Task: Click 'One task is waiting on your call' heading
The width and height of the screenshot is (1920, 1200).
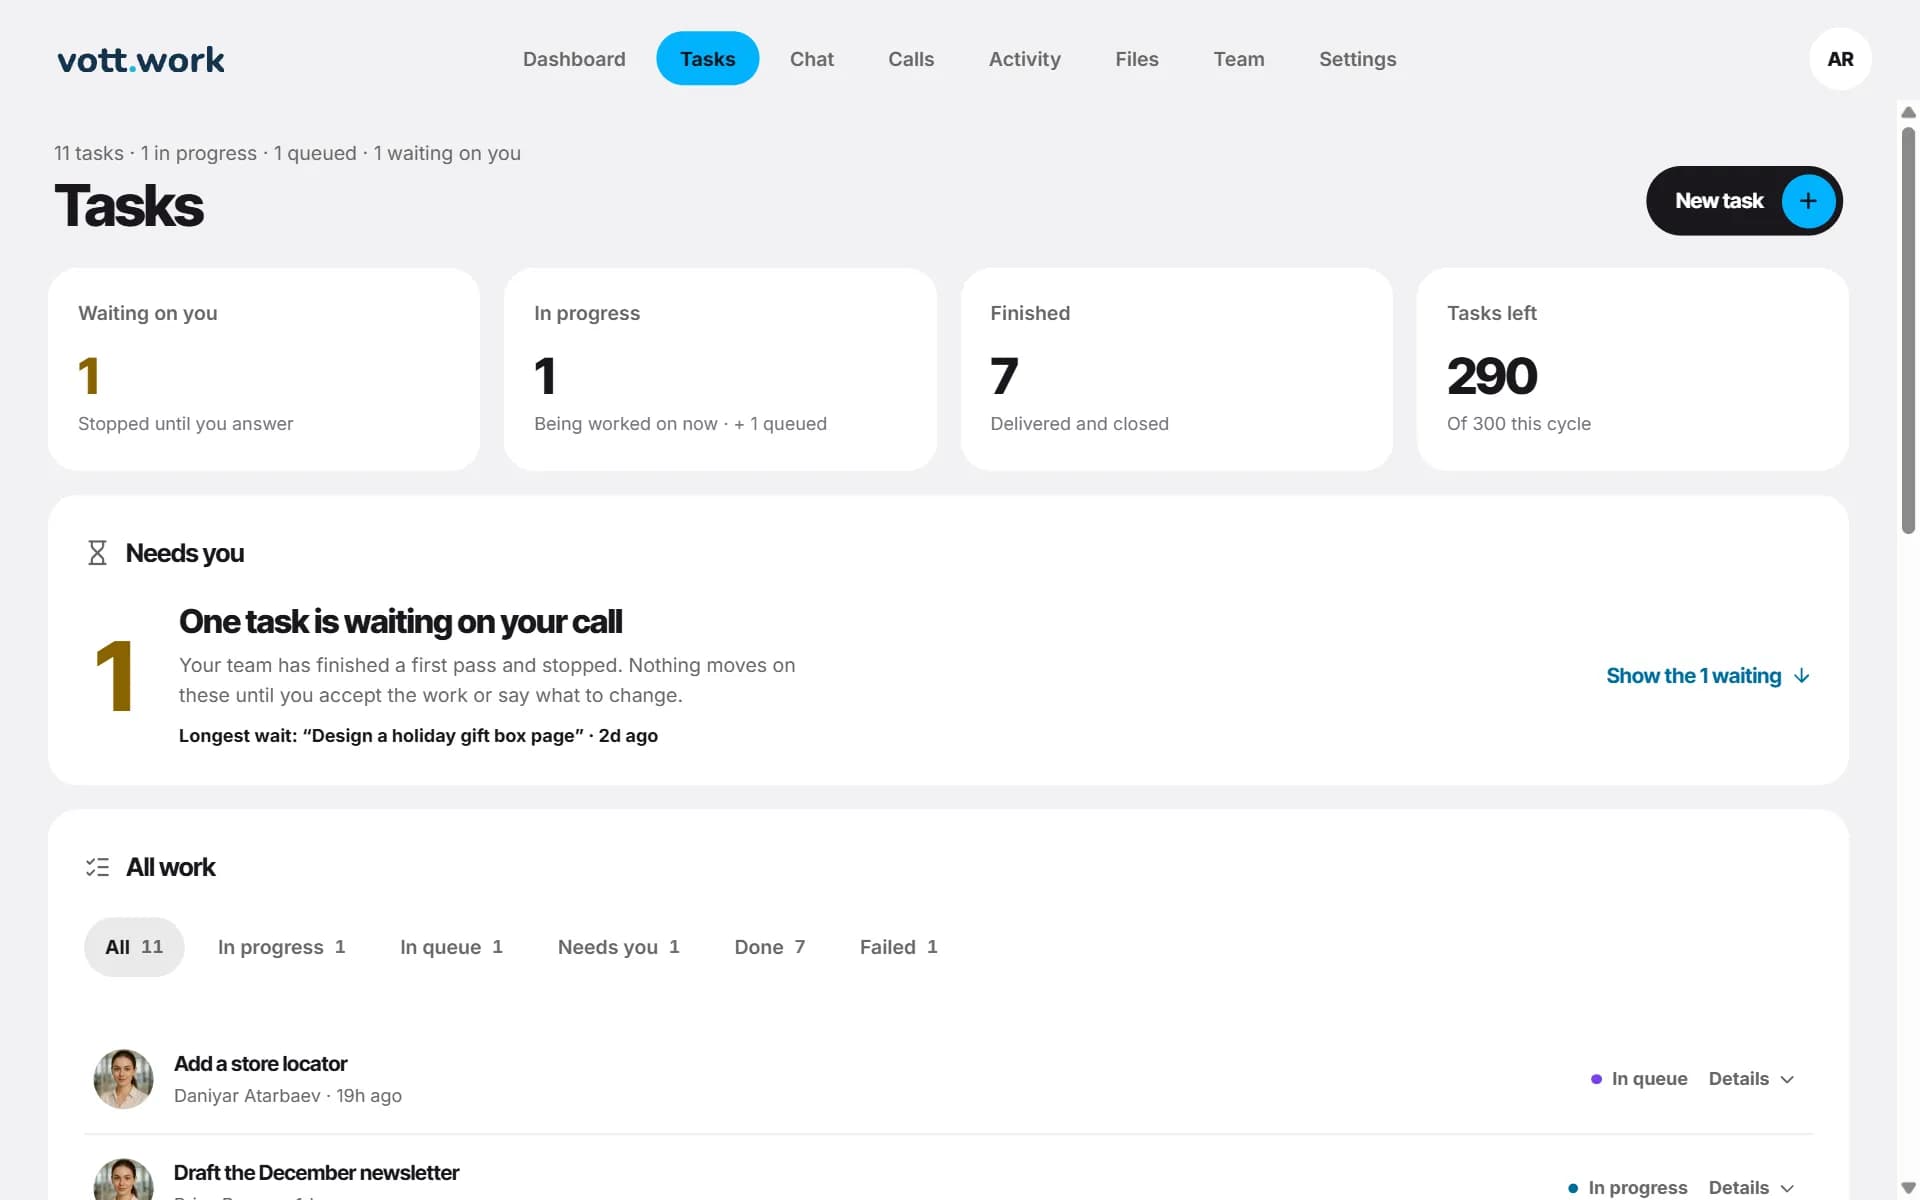Action: tap(400, 622)
